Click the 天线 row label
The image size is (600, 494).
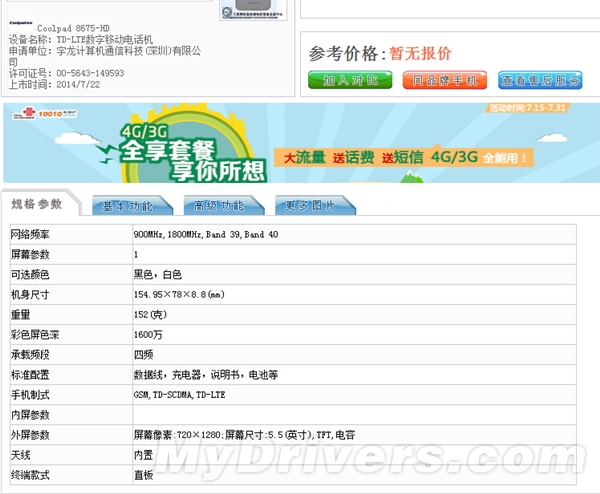21,455
